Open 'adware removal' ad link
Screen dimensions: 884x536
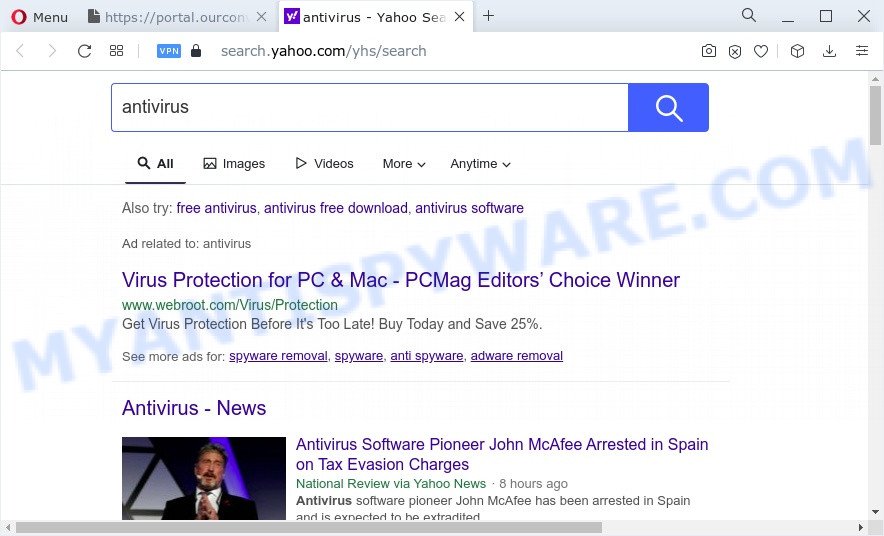517,356
